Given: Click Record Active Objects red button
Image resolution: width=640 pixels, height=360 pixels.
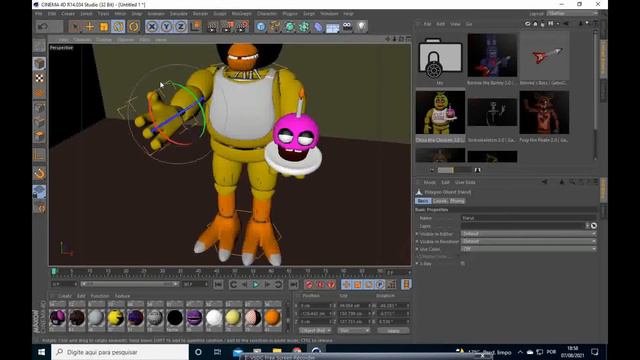Looking at the screenshot, I should click(309, 284).
